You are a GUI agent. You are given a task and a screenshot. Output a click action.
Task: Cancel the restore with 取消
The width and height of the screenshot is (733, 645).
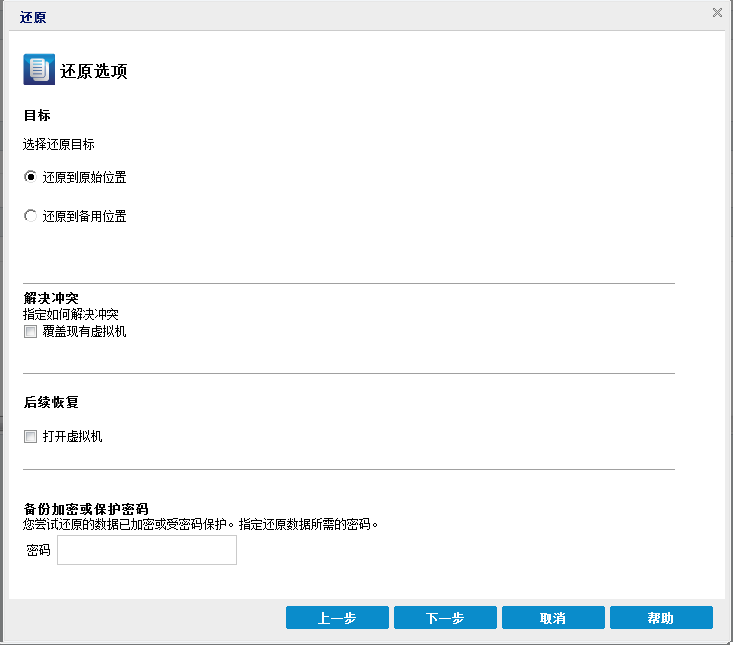[553, 618]
